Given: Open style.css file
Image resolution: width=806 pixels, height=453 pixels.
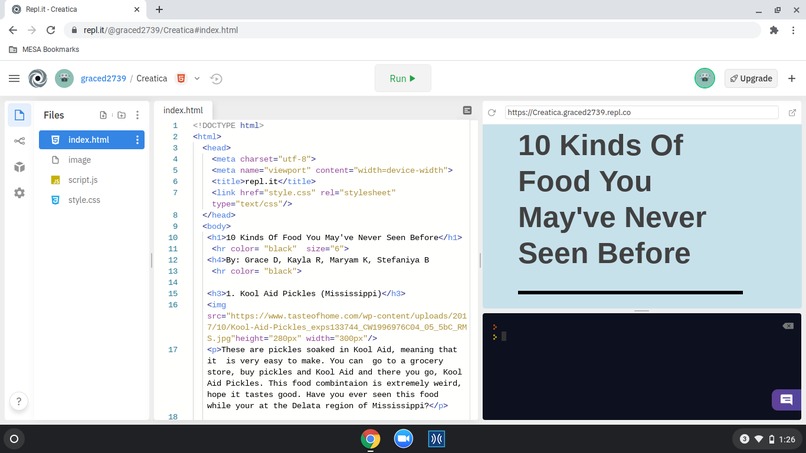Looking at the screenshot, I should click(84, 200).
